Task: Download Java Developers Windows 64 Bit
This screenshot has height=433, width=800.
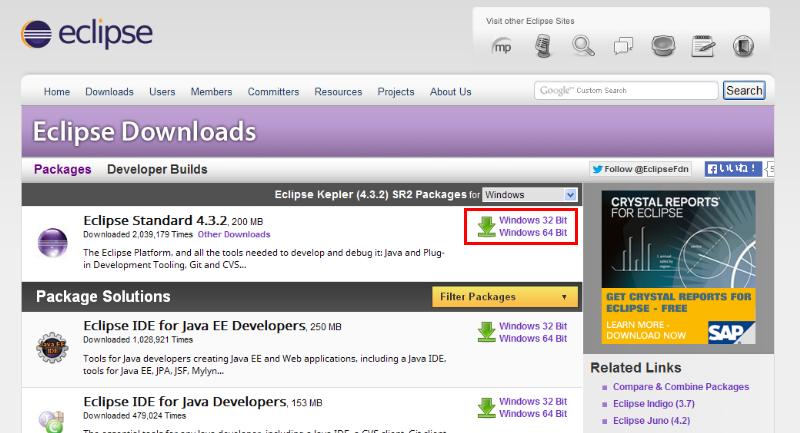Action: tap(533, 414)
